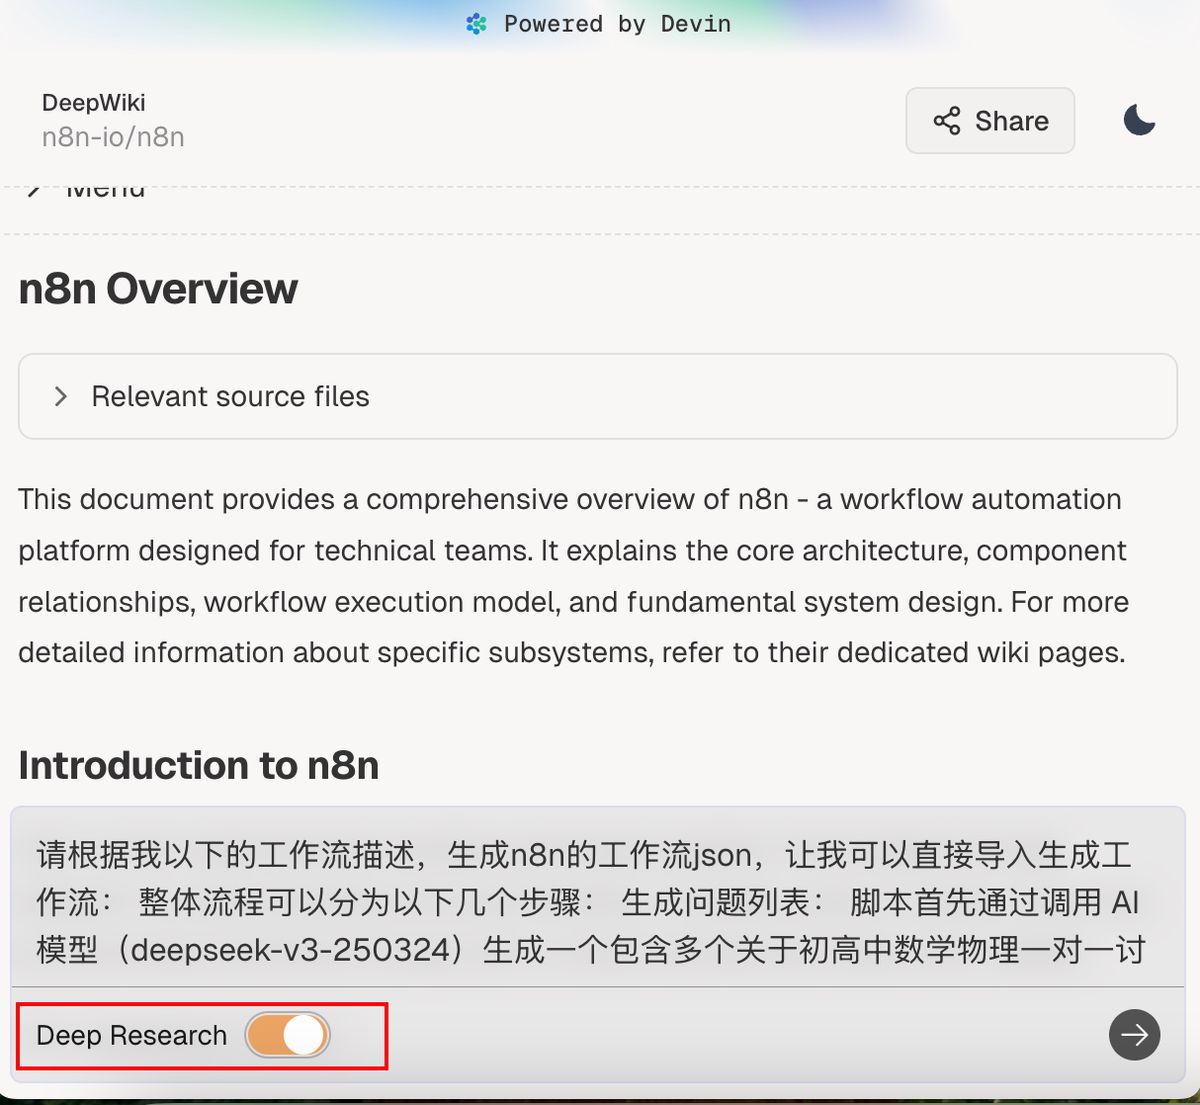
Task: Click the n8n Overview heading
Action: [x=157, y=288]
